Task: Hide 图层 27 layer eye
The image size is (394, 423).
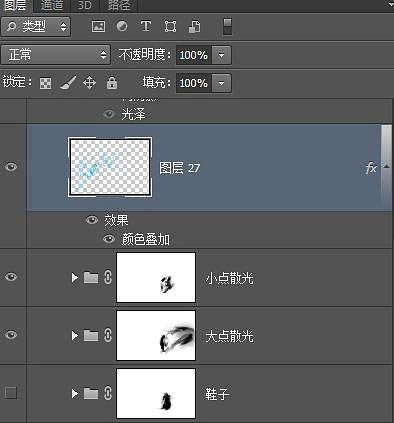Action: pyautogui.click(x=11, y=167)
